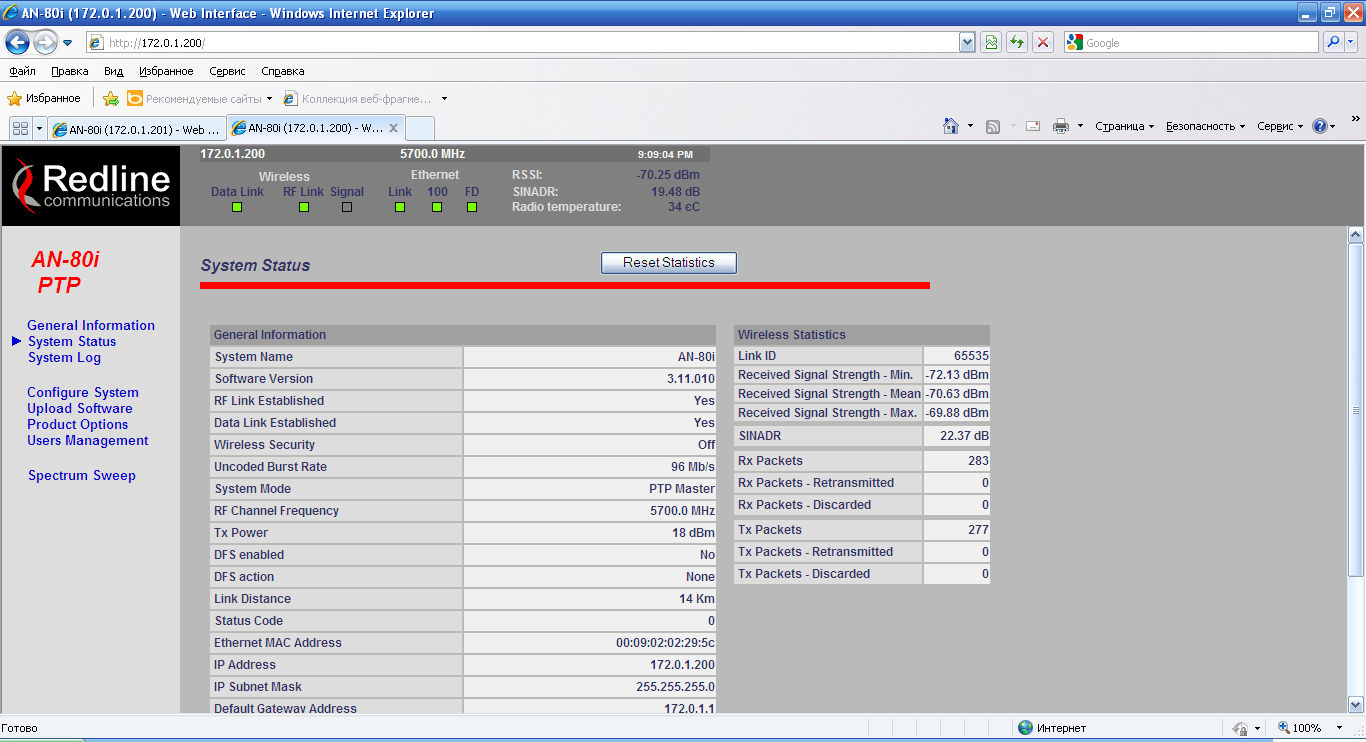Open the Вид menu
This screenshot has height=742, width=1366.
pyautogui.click(x=113, y=72)
